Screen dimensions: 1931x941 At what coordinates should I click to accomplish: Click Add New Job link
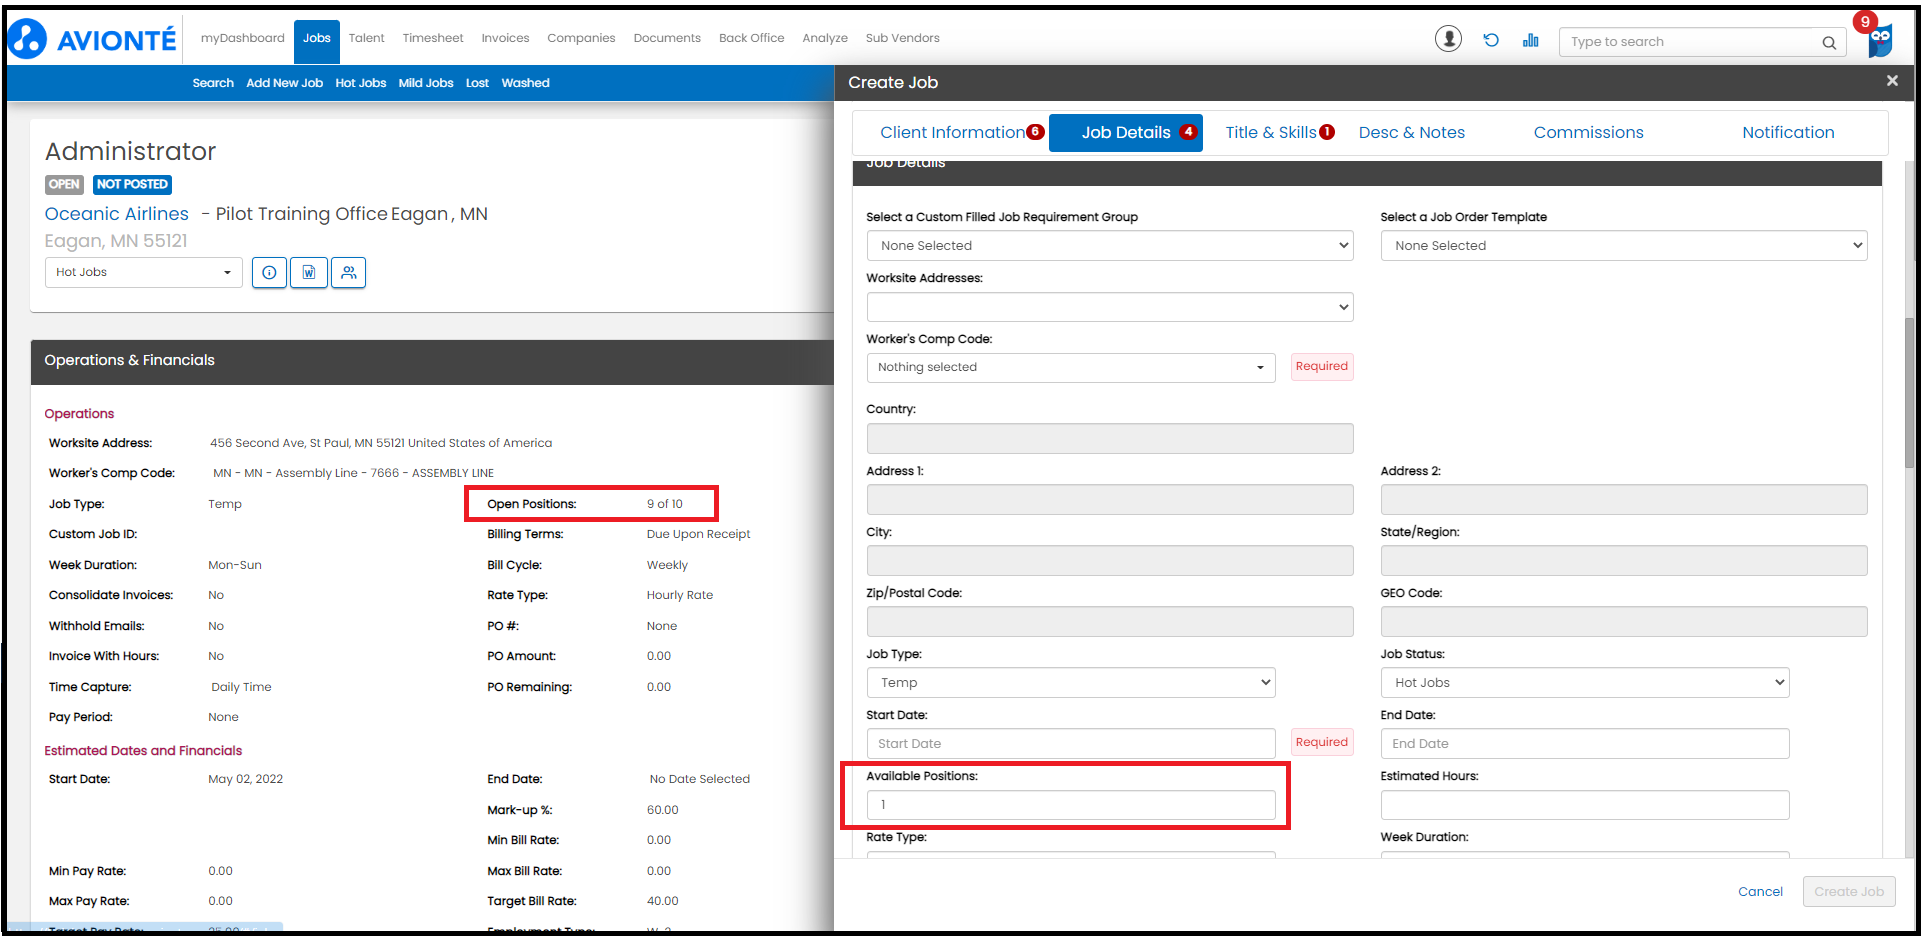pos(285,83)
